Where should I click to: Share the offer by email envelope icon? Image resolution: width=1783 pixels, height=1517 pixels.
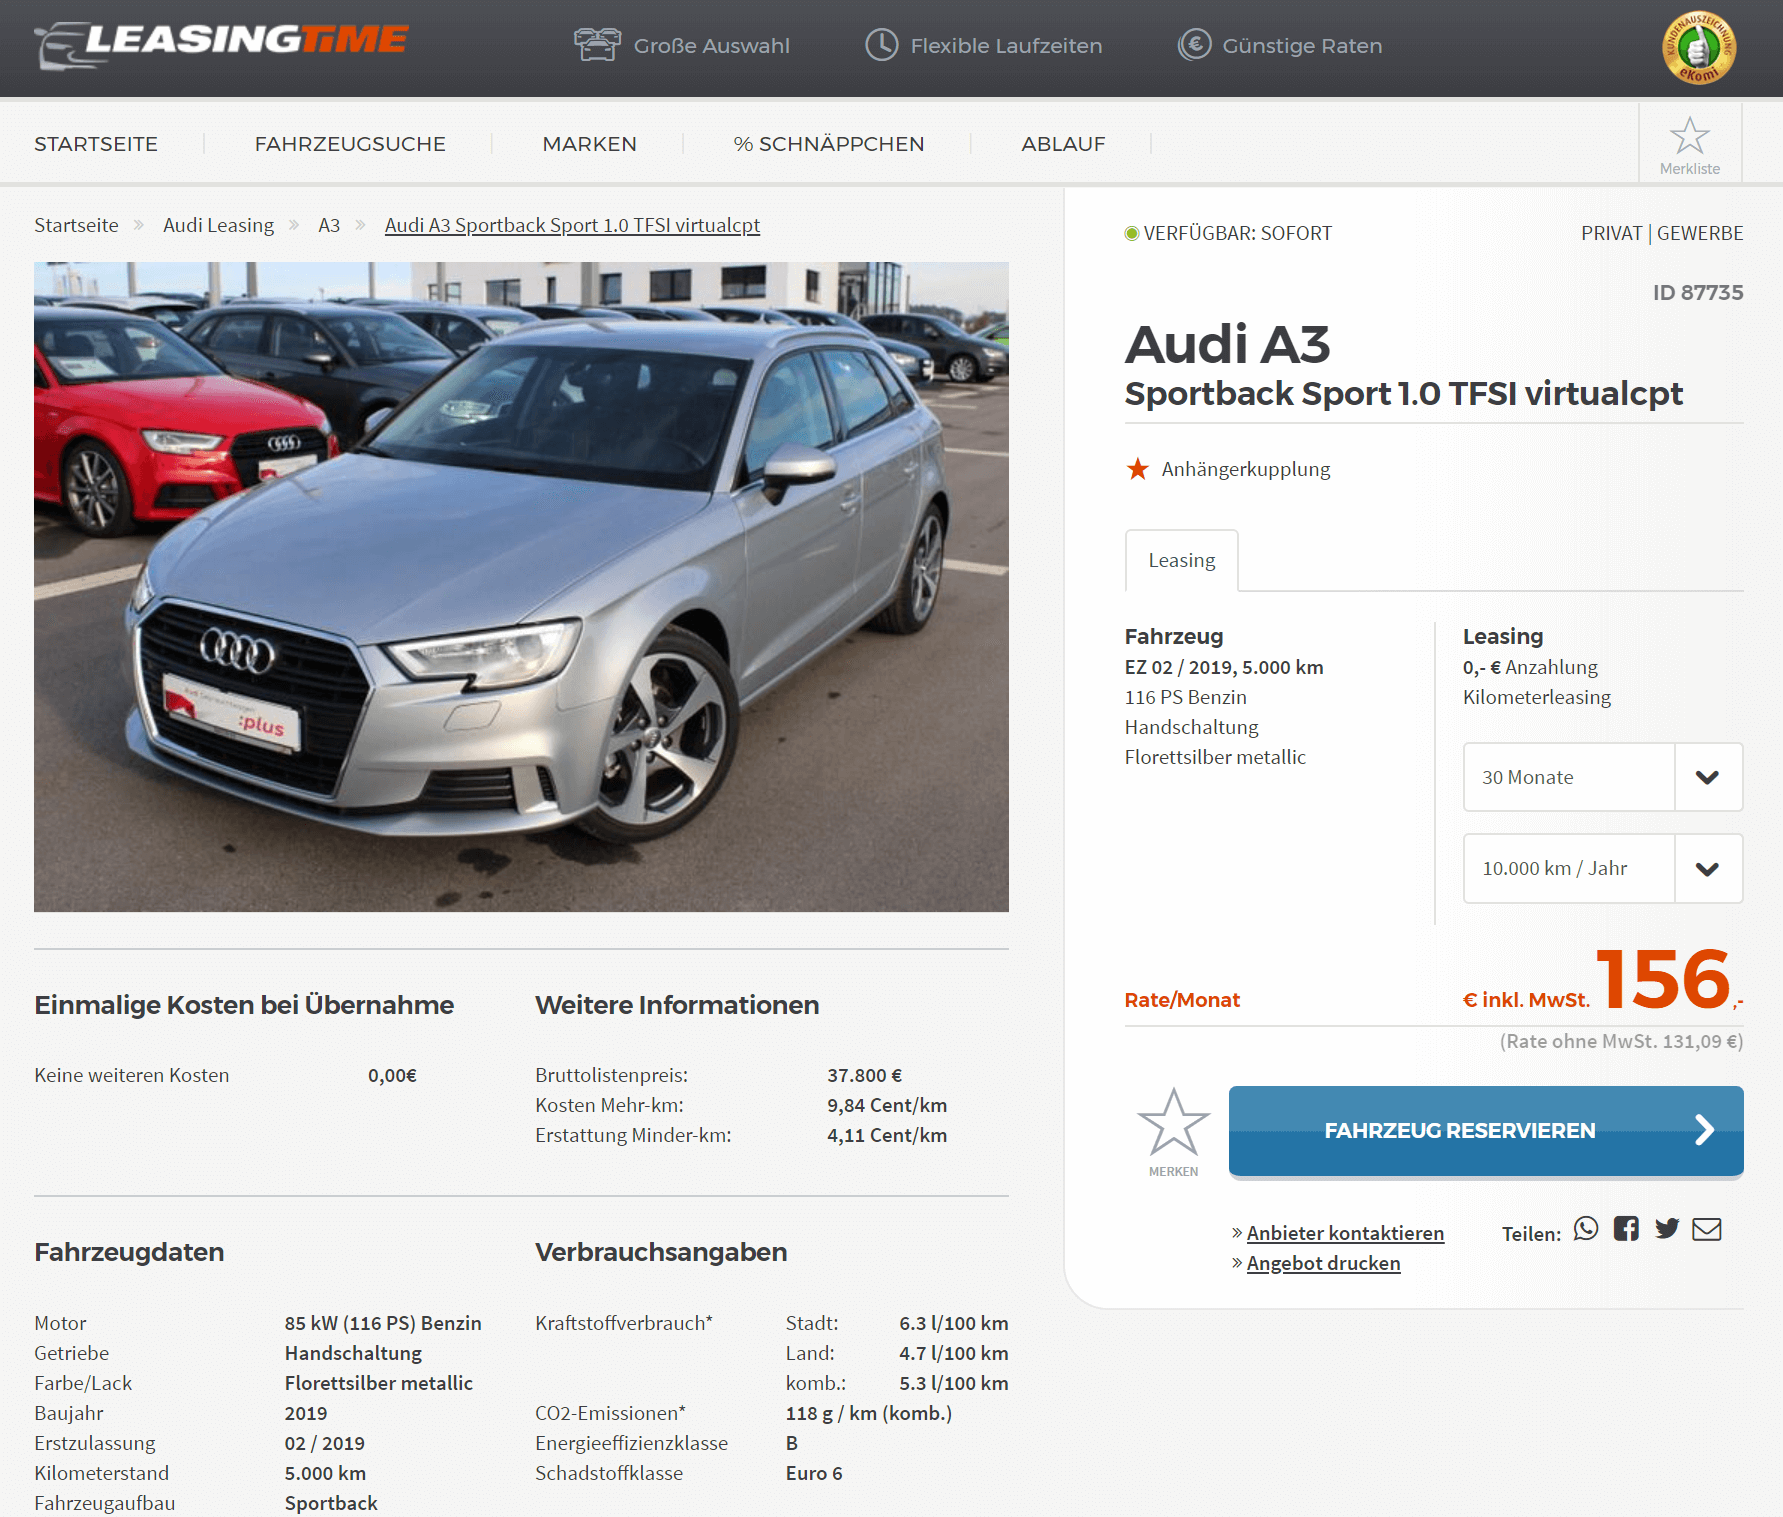pos(1707,1229)
